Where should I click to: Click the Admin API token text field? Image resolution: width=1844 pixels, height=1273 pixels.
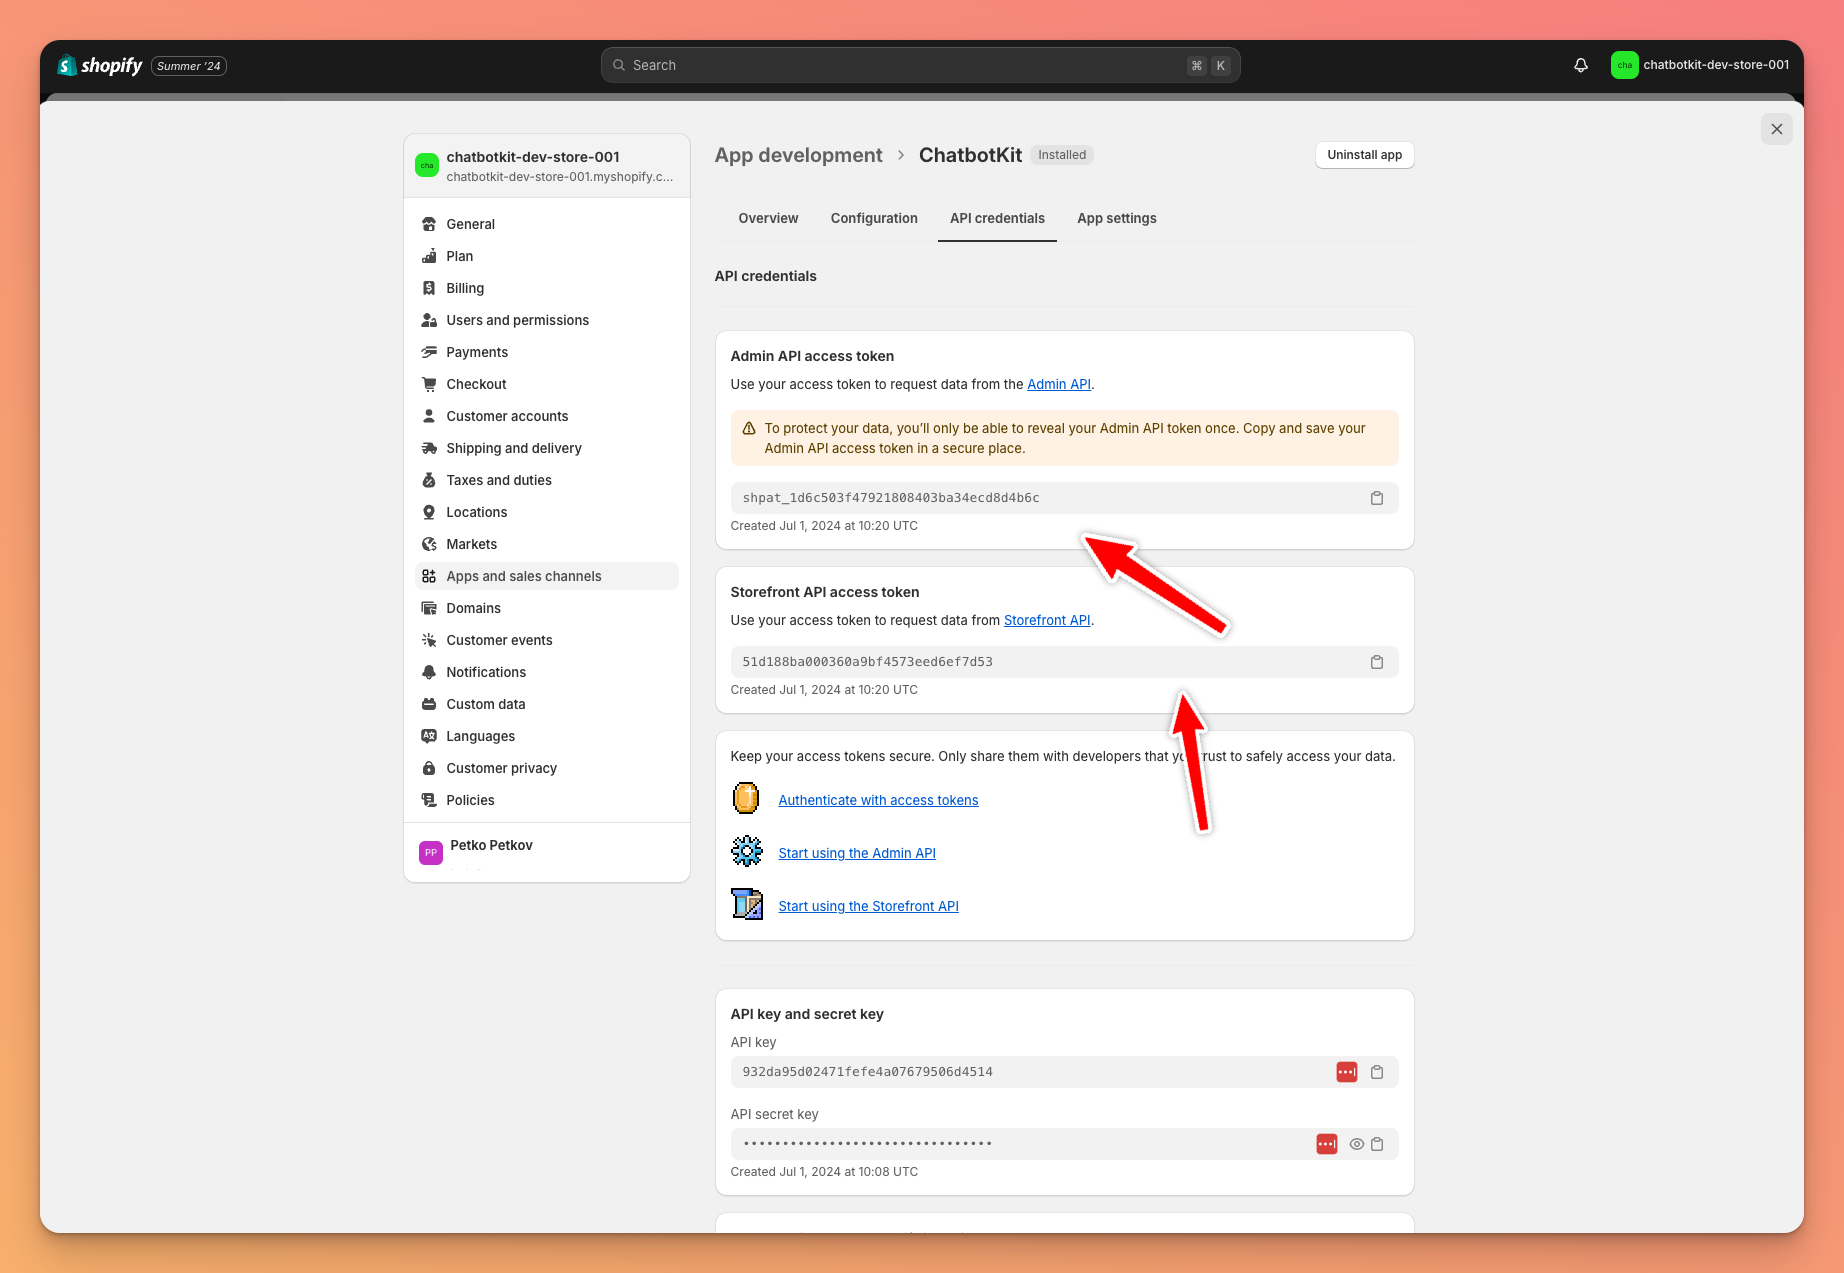[1064, 498]
